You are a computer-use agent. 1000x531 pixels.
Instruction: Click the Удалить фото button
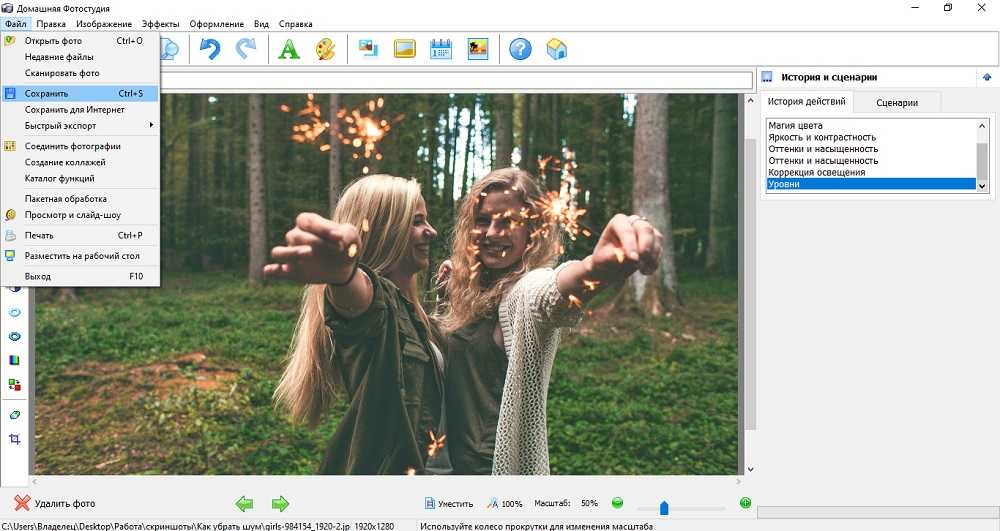click(55, 504)
